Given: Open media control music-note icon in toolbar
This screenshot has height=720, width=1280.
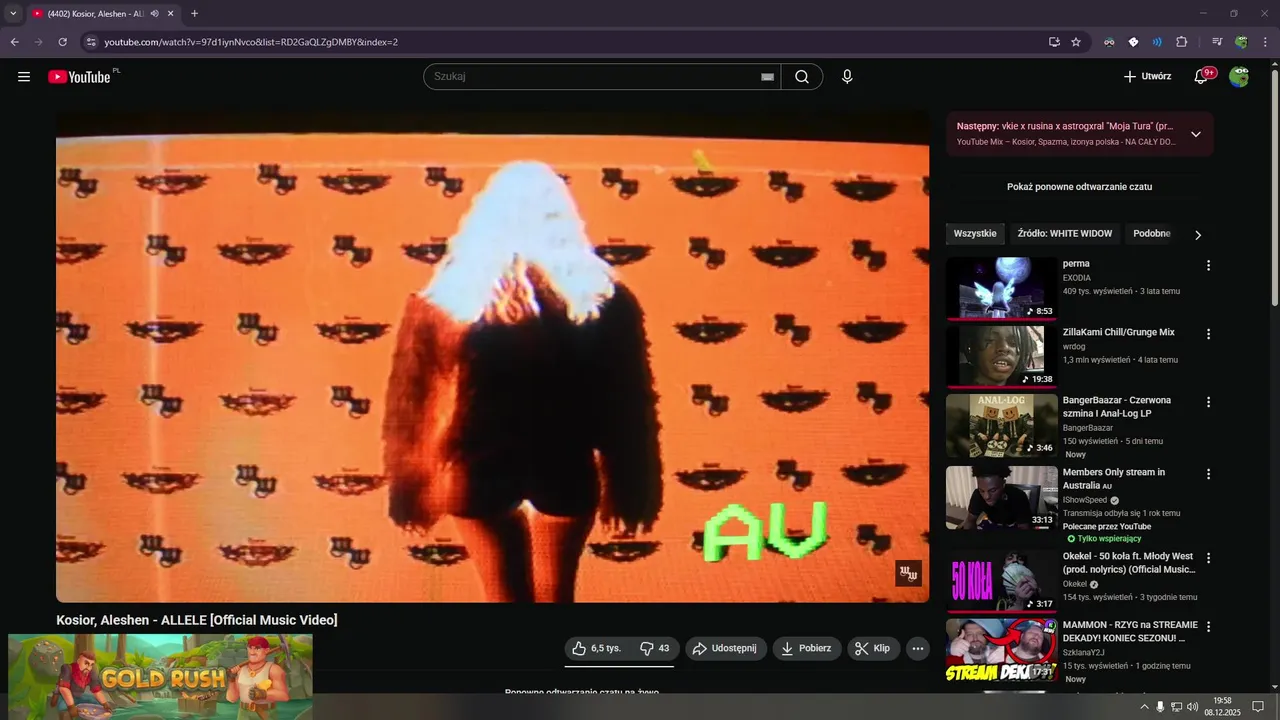Looking at the screenshot, I should pyautogui.click(x=1217, y=42).
